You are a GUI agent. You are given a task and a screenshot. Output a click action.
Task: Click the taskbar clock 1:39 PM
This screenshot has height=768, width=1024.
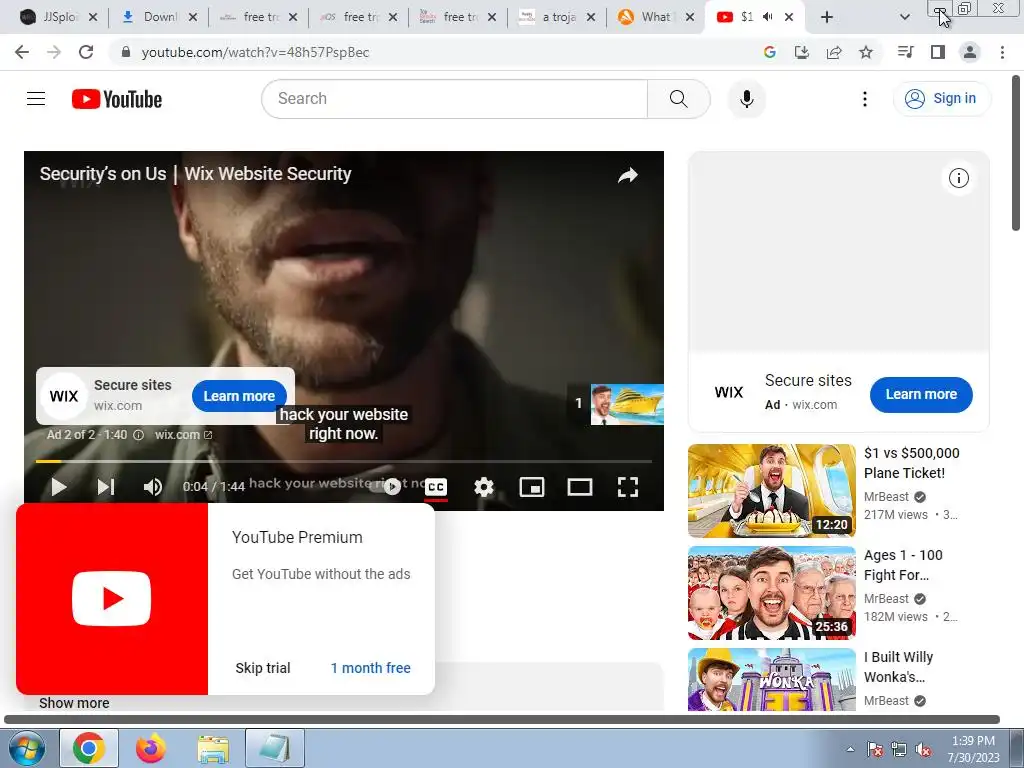973,749
